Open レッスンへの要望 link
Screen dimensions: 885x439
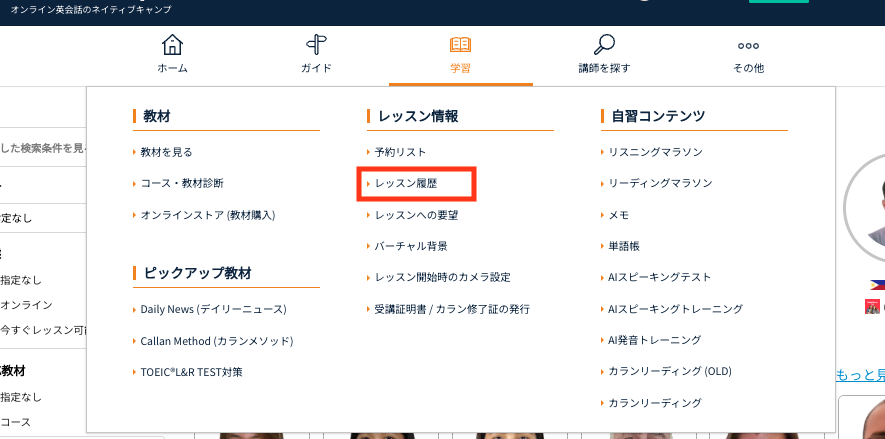pyautogui.click(x=416, y=215)
